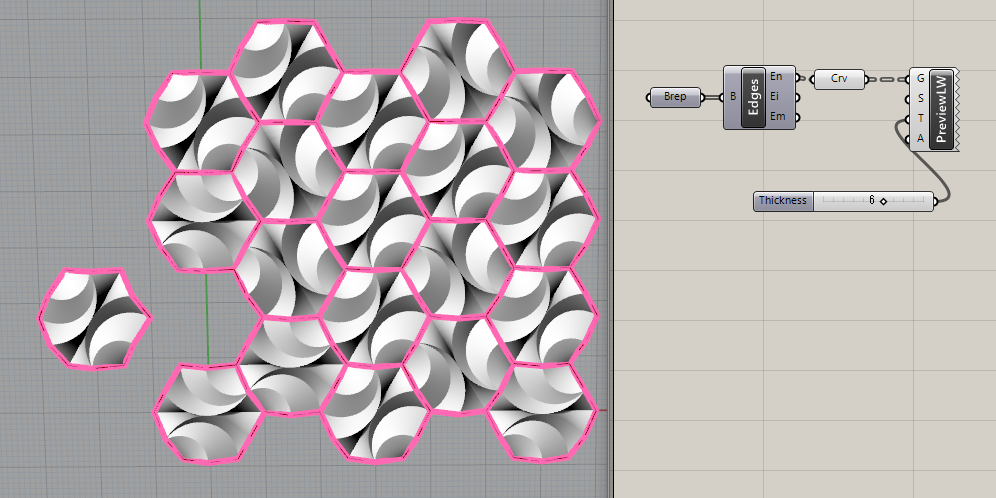The width and height of the screenshot is (996, 498).
Task: Click the Thickness slider diamond handle
Action: coord(884,201)
